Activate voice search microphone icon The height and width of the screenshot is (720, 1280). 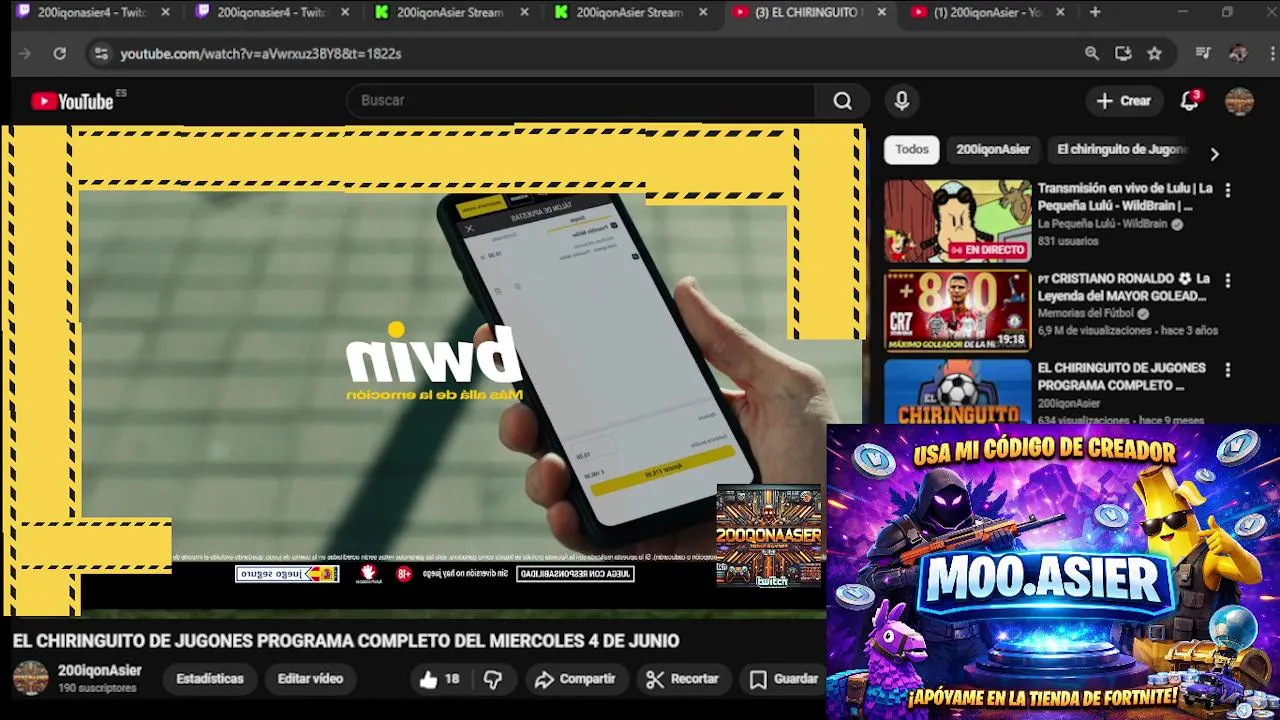click(x=902, y=101)
